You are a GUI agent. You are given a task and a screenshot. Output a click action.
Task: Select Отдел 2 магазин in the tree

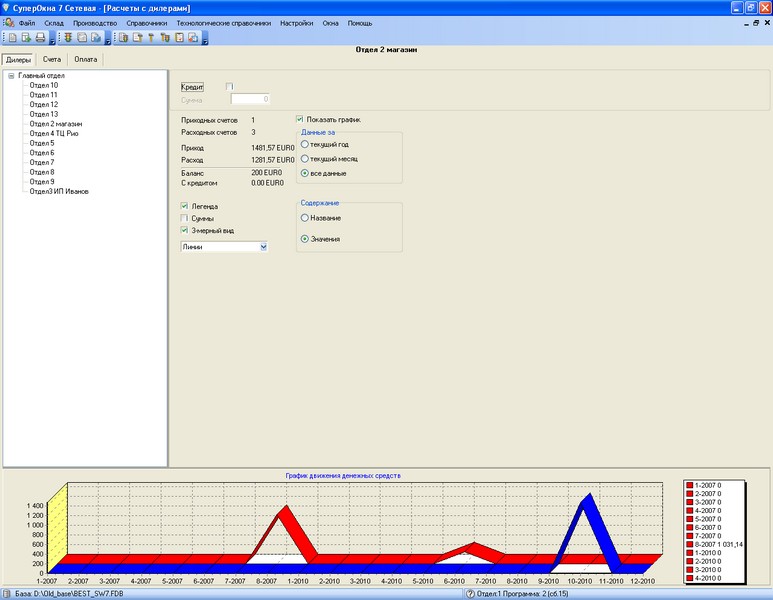coord(56,124)
